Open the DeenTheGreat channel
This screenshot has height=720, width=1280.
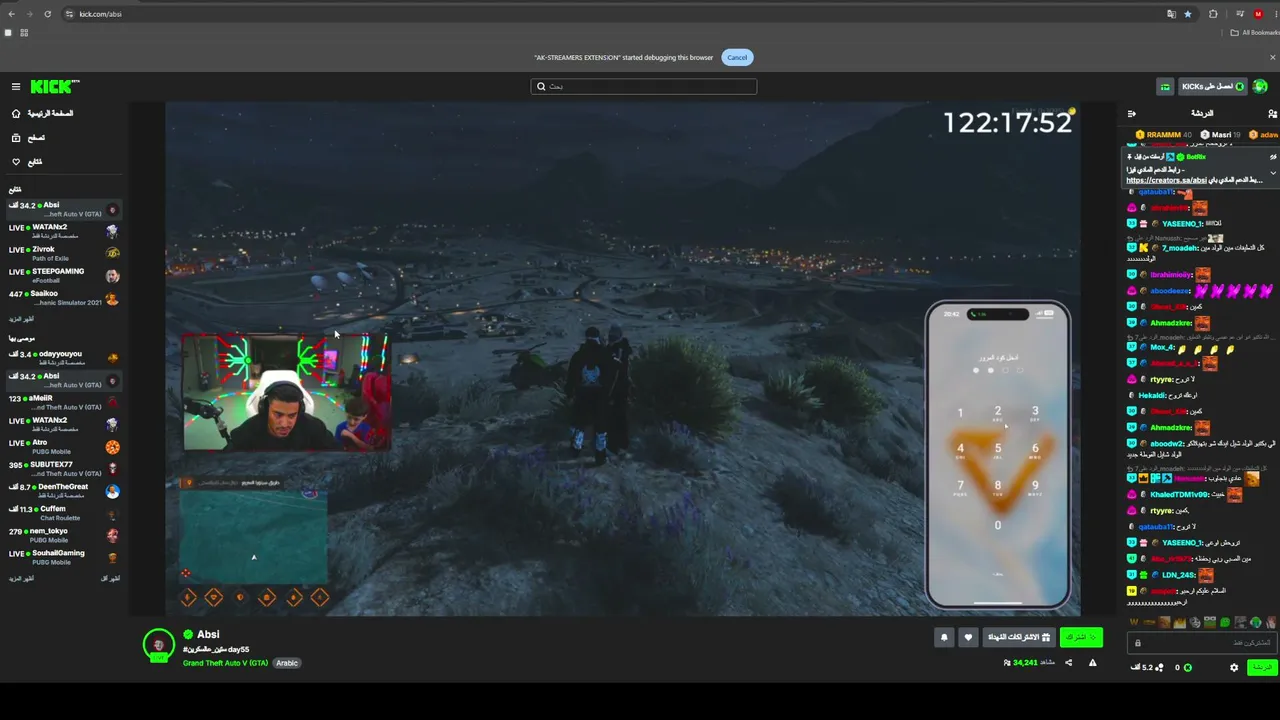(64, 490)
